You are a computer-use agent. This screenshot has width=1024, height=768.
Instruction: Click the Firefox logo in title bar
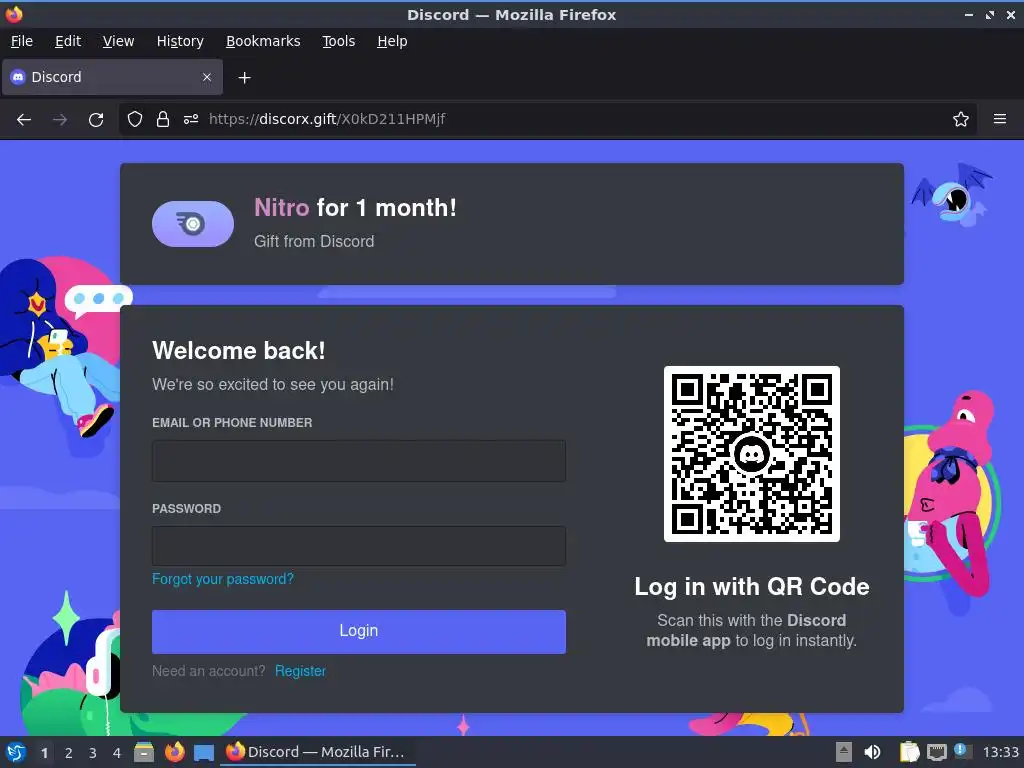(x=14, y=14)
